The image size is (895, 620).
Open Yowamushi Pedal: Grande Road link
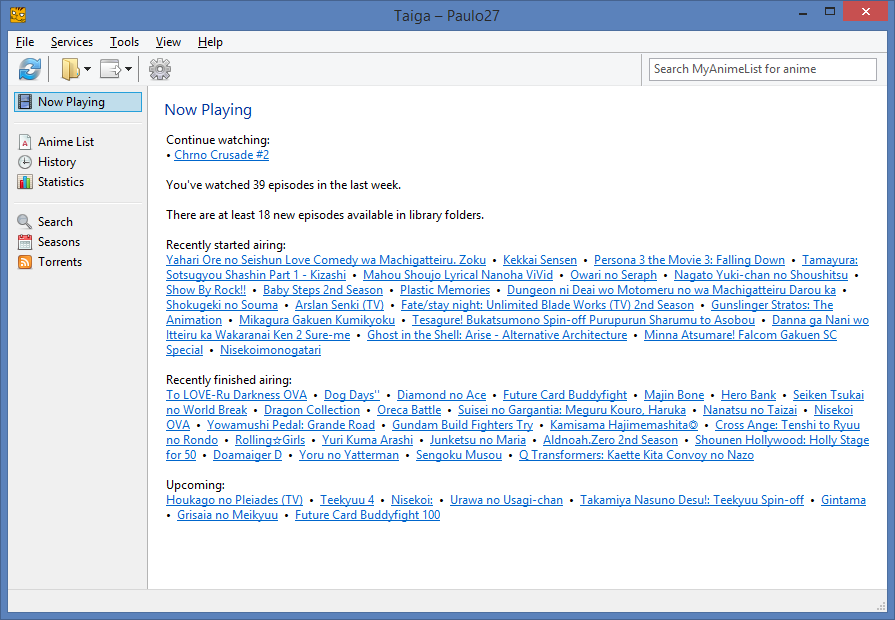[291, 425]
